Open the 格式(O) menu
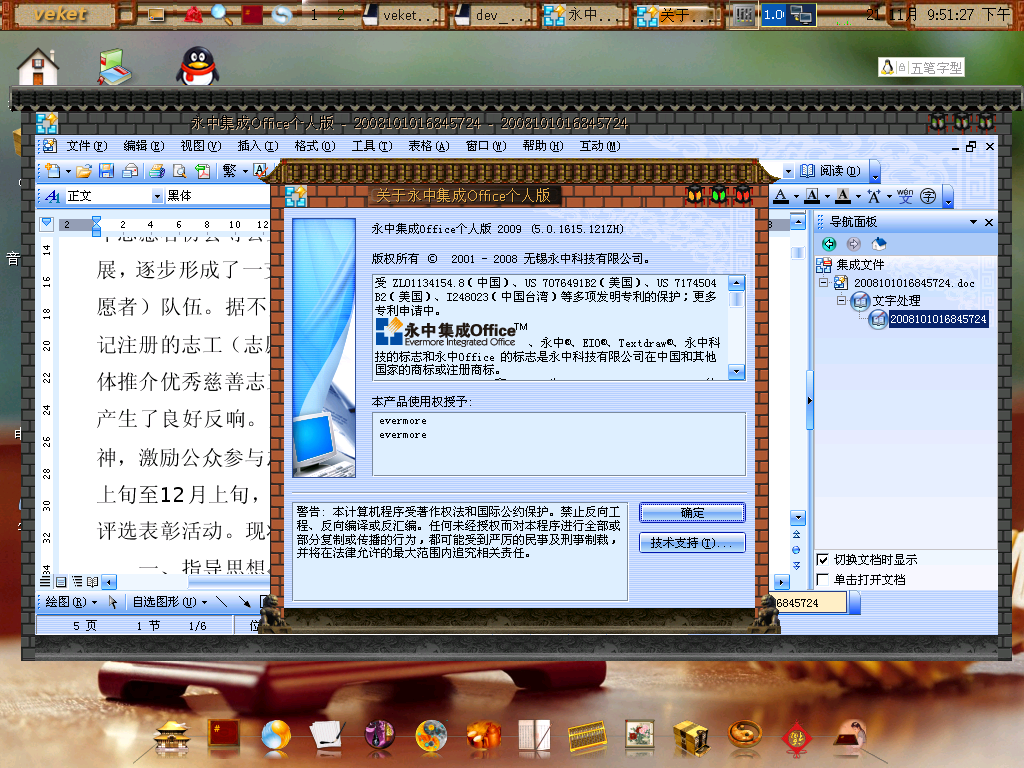The width and height of the screenshot is (1024, 768). pyautogui.click(x=314, y=146)
